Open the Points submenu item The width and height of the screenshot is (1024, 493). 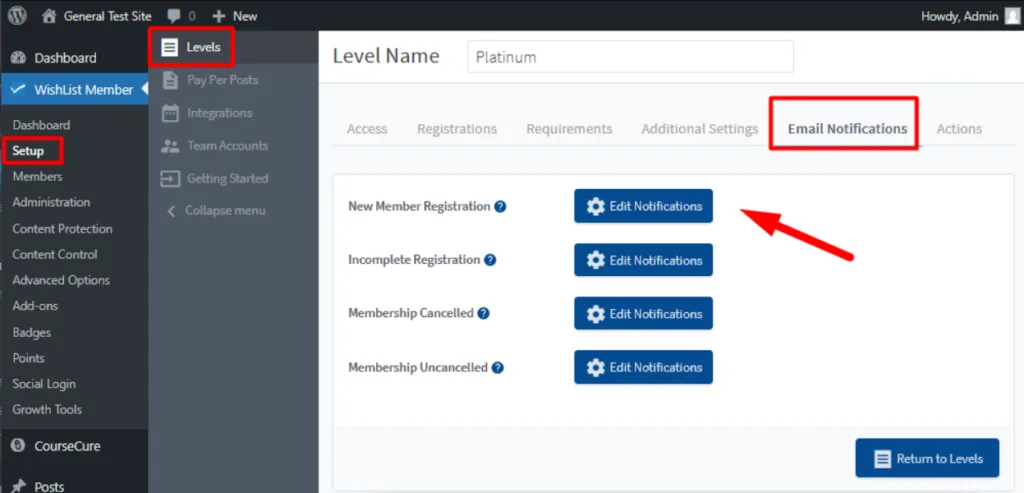pos(28,358)
